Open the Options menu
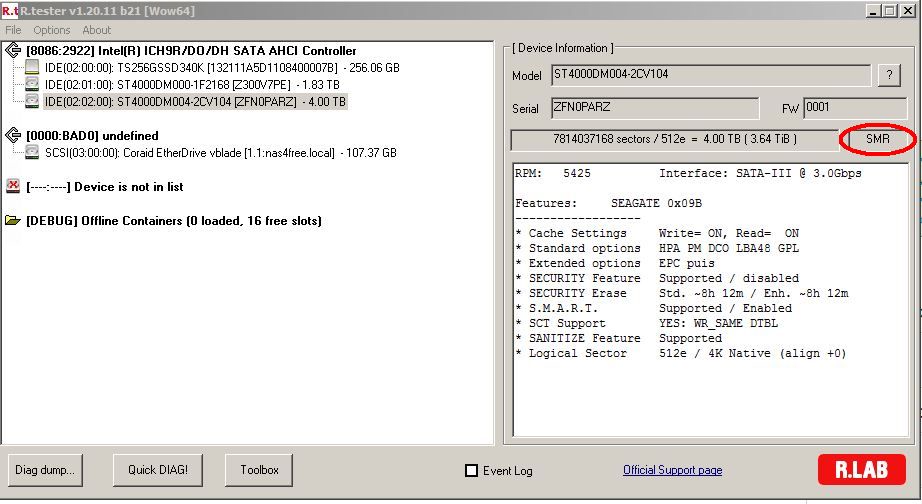The image size is (922, 504). [51, 30]
